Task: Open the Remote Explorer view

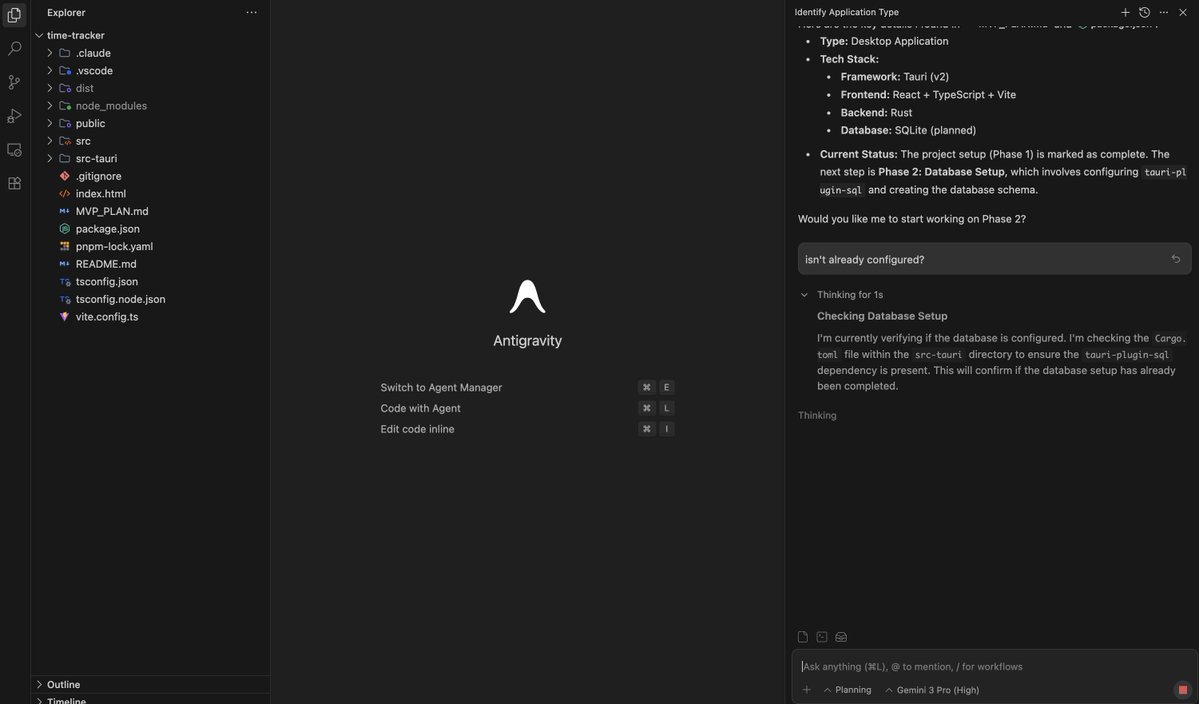Action: [15, 150]
